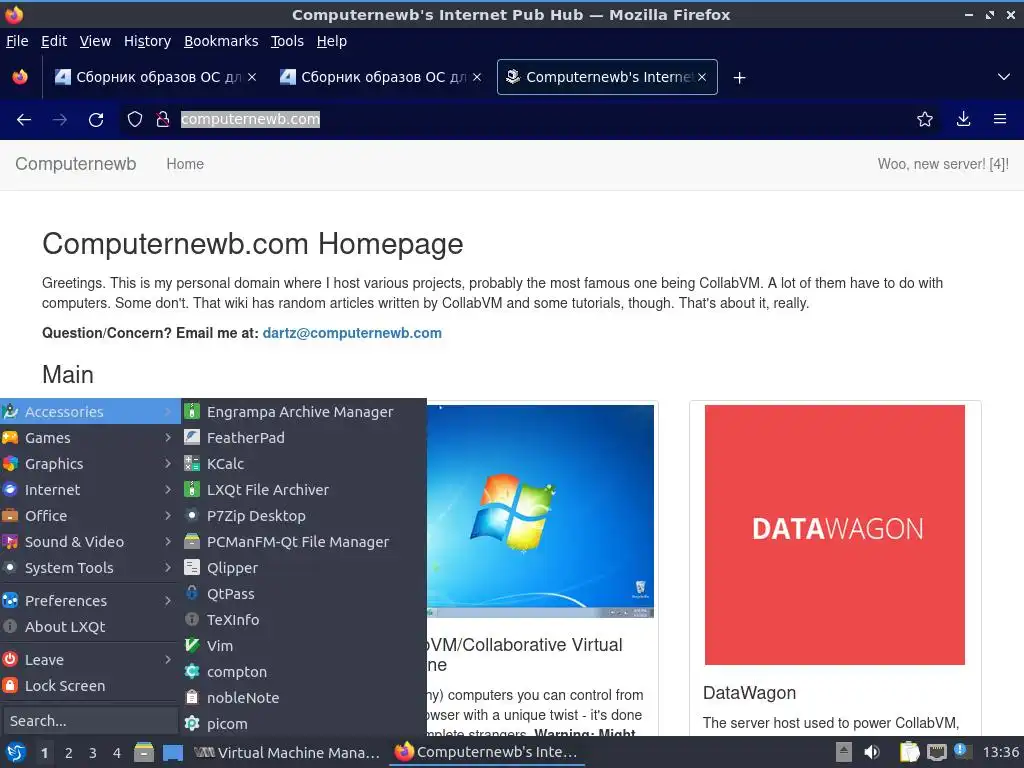Screen dimensions: 1024x768
Task: Open the Bookmarks menu
Action: tap(221, 41)
